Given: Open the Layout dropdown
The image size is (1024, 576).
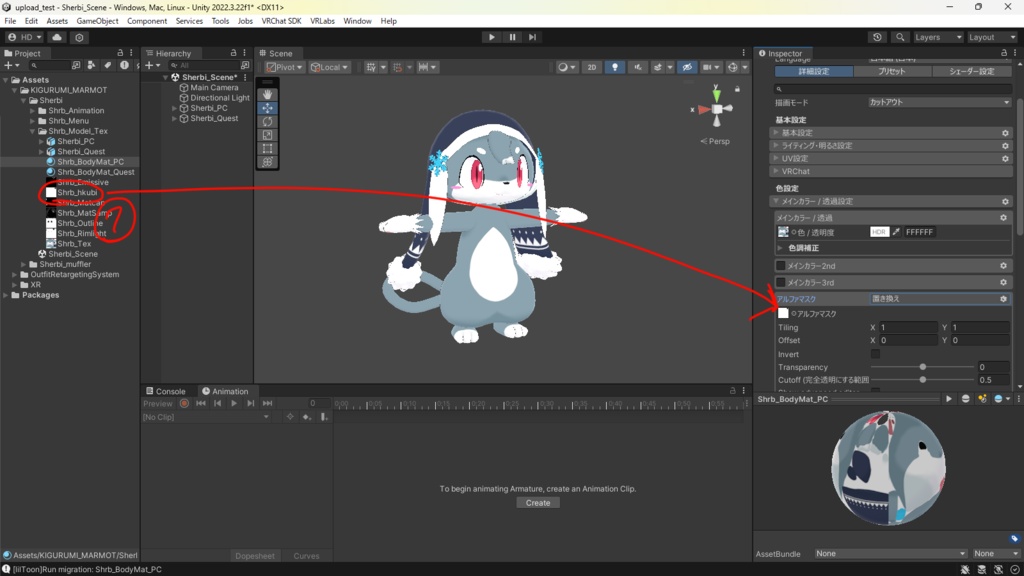Looking at the screenshot, I should 991,37.
